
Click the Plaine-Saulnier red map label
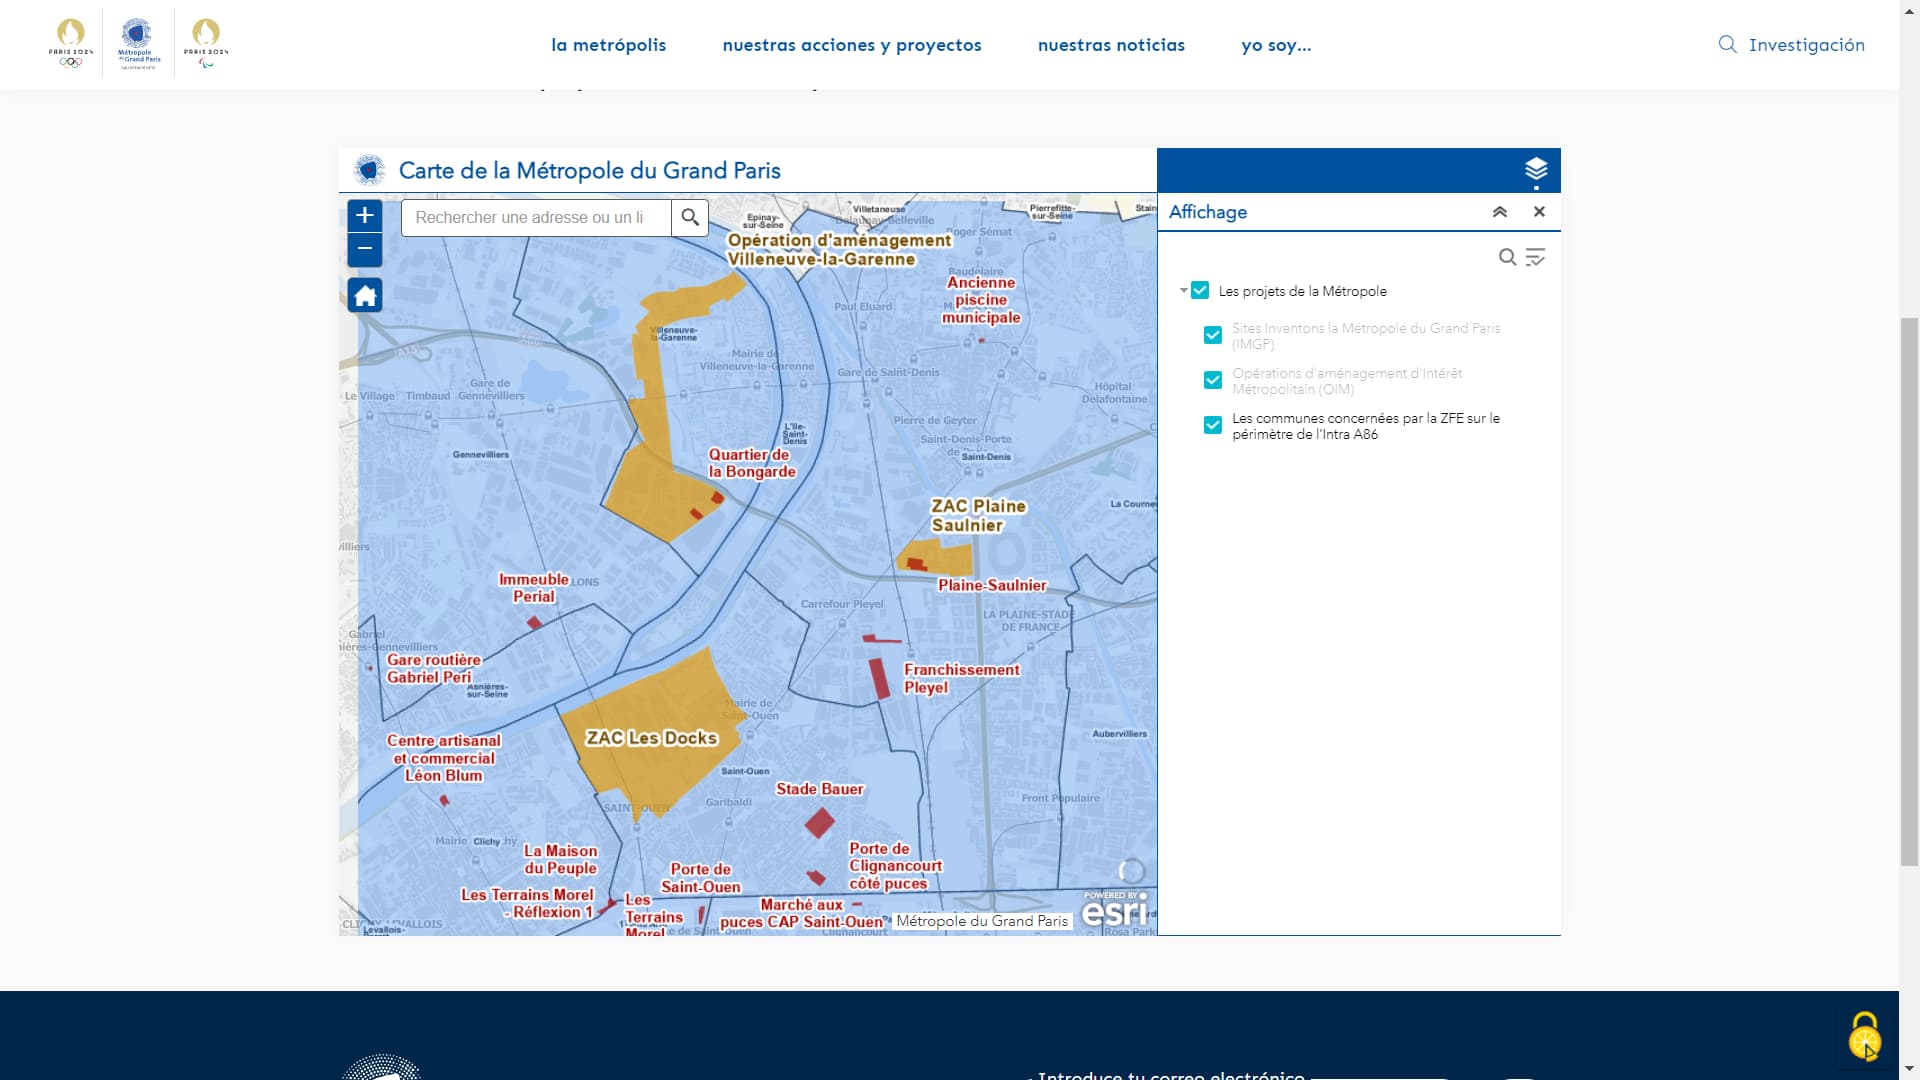click(992, 585)
